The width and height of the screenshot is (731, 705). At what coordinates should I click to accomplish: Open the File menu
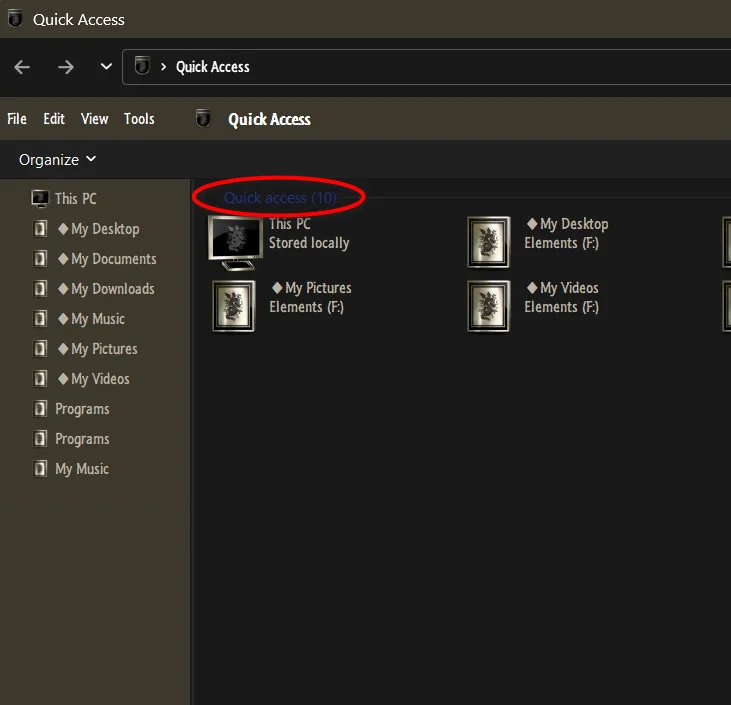click(x=17, y=119)
